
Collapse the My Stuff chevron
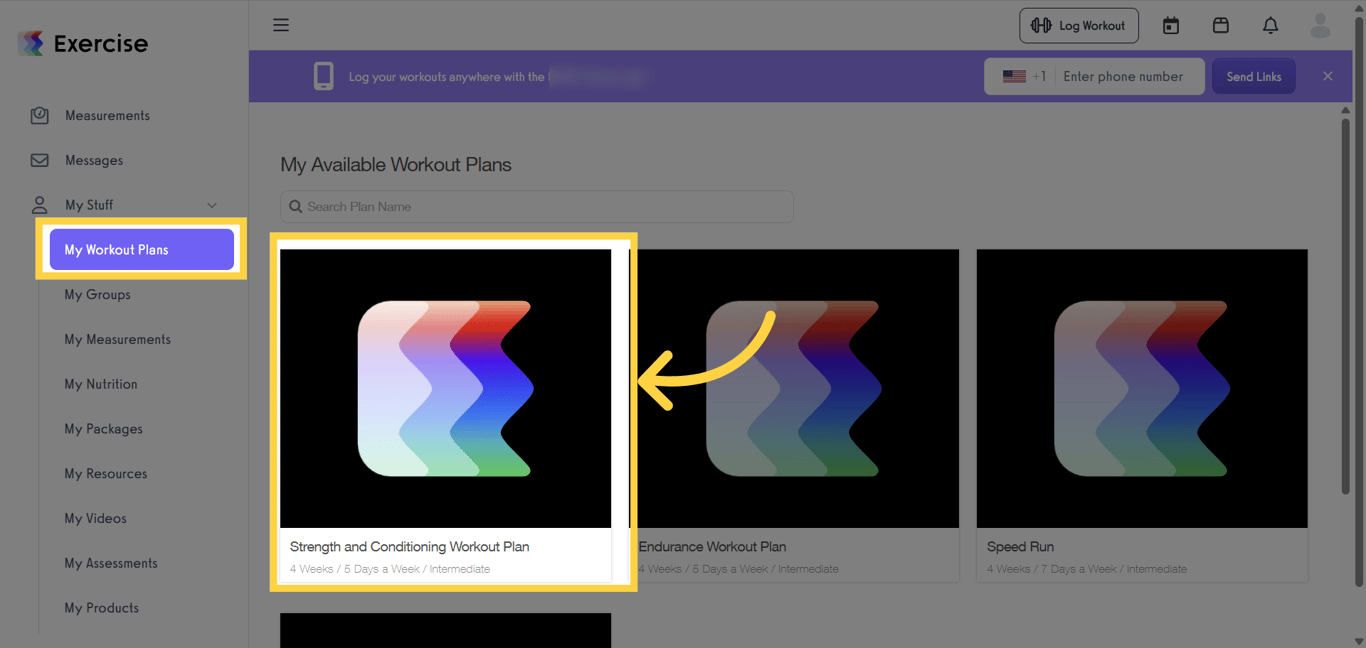pos(212,205)
